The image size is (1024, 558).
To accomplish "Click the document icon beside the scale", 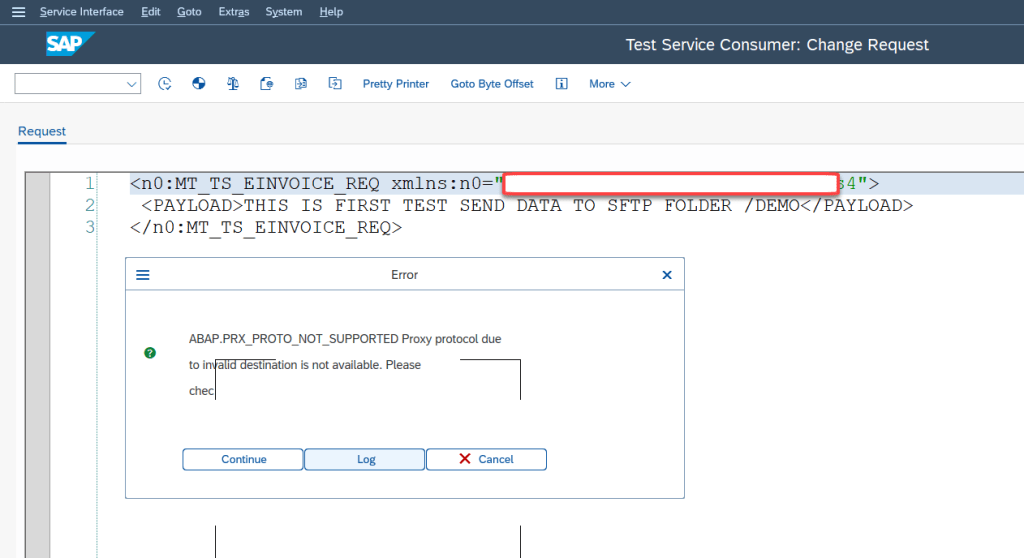I will pos(267,84).
